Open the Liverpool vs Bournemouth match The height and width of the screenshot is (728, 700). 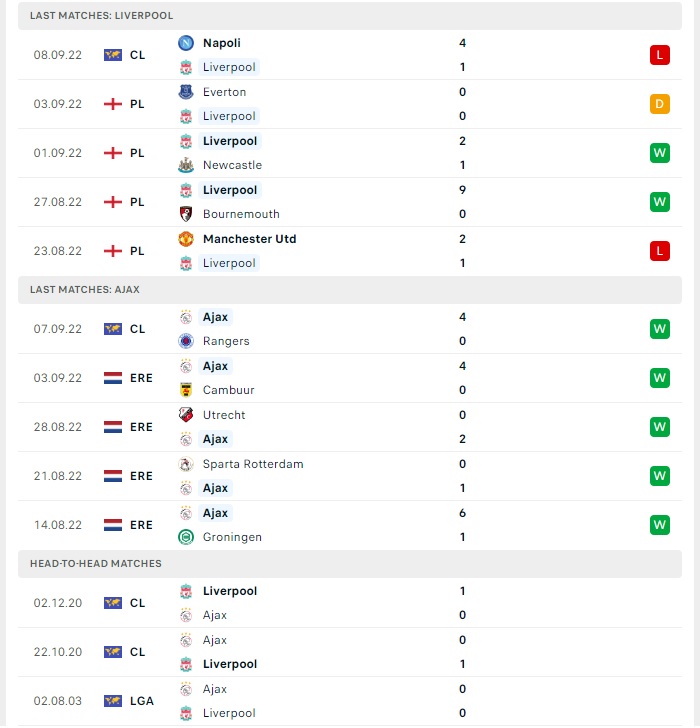click(x=350, y=202)
